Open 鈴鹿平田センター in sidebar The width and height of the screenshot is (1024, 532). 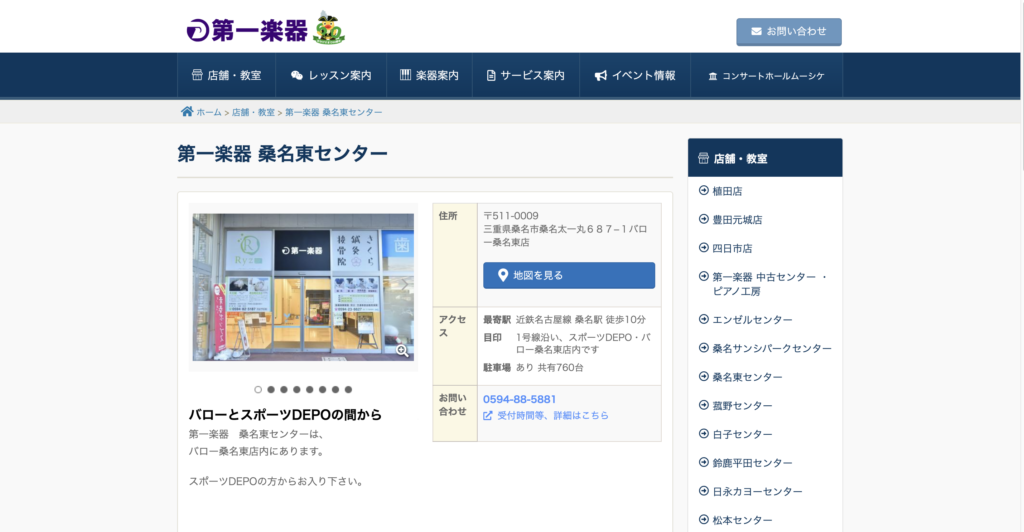pos(752,463)
